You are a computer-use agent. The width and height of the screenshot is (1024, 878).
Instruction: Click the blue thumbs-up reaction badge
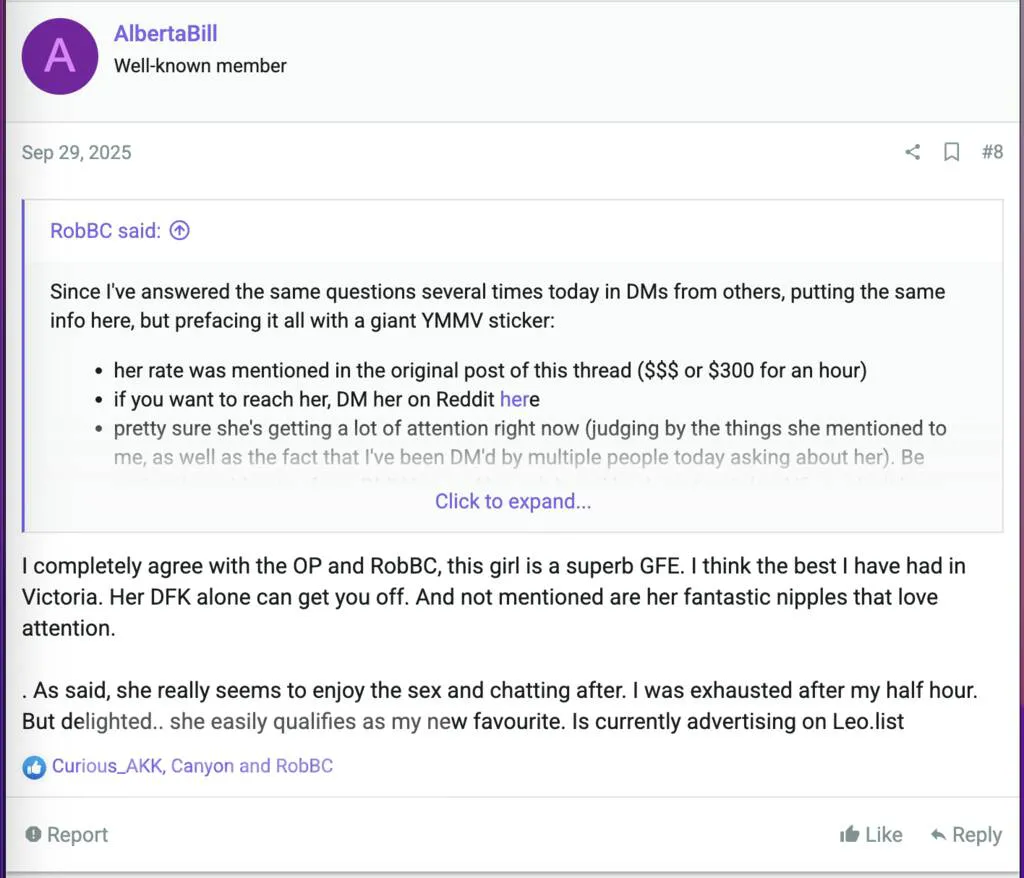point(34,767)
